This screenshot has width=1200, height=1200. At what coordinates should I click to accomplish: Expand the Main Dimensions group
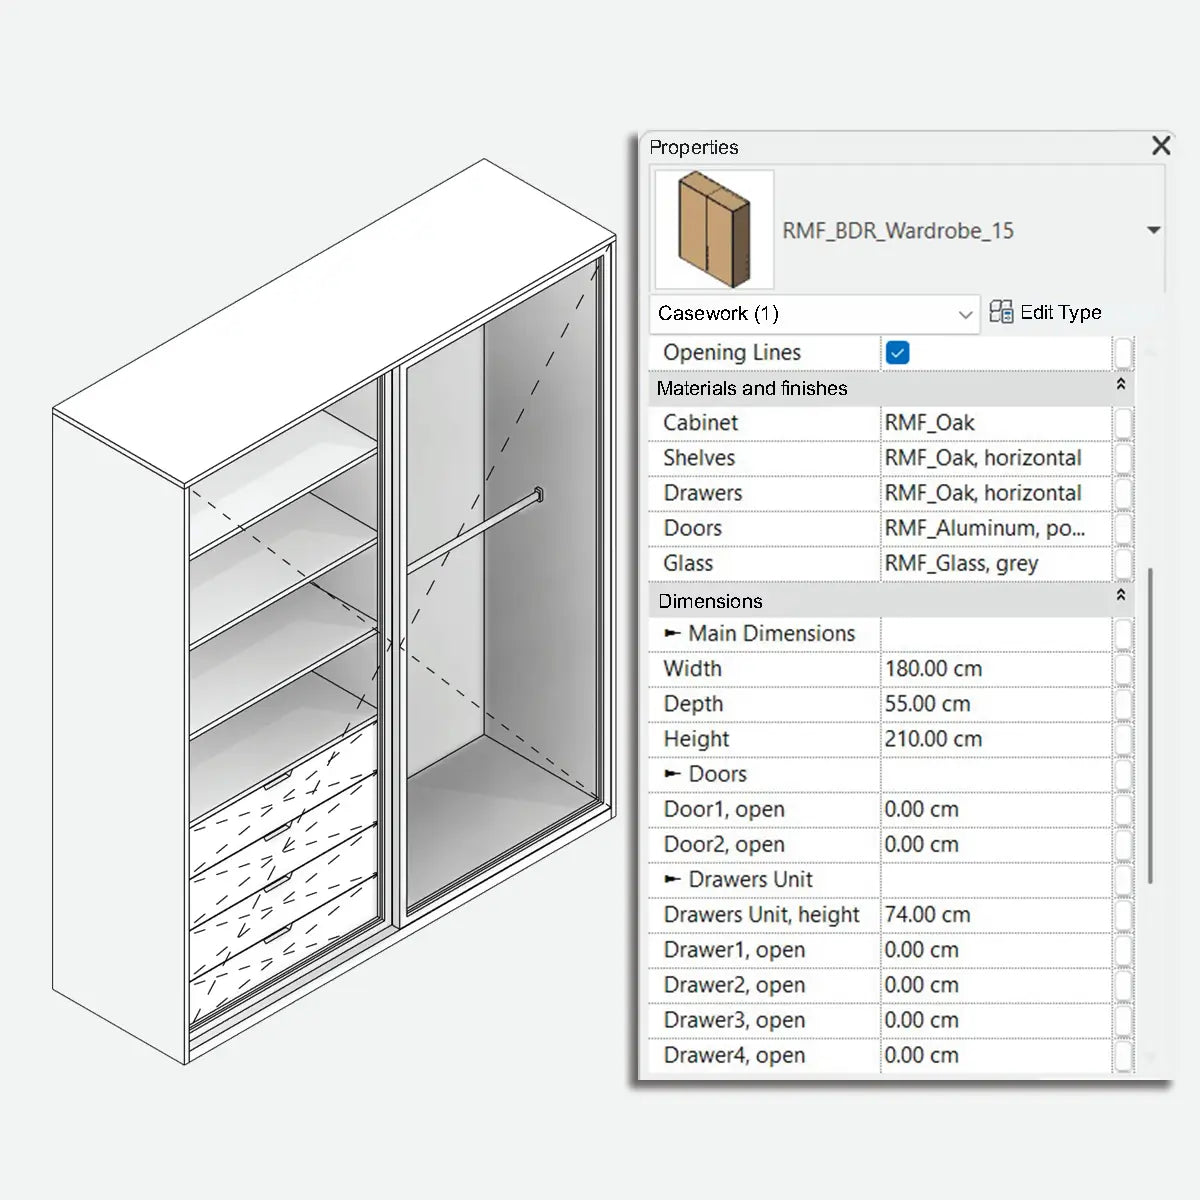[674, 633]
